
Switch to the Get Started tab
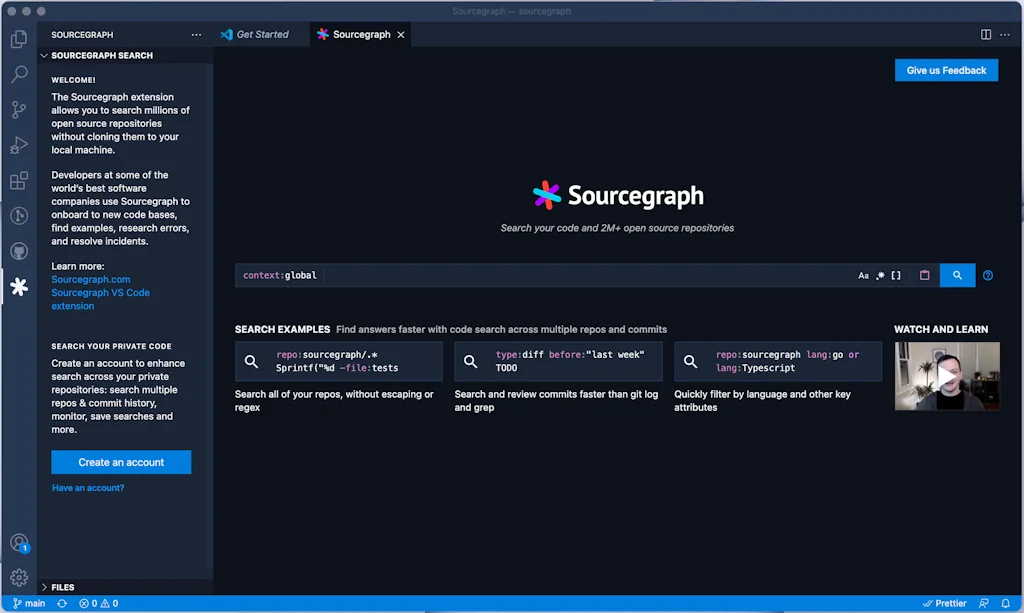[260, 33]
